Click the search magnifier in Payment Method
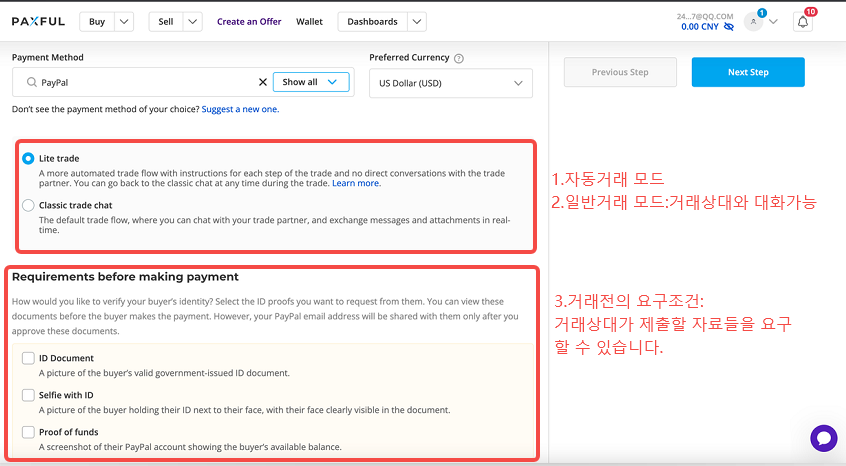The height and width of the screenshot is (466, 846). (x=32, y=82)
